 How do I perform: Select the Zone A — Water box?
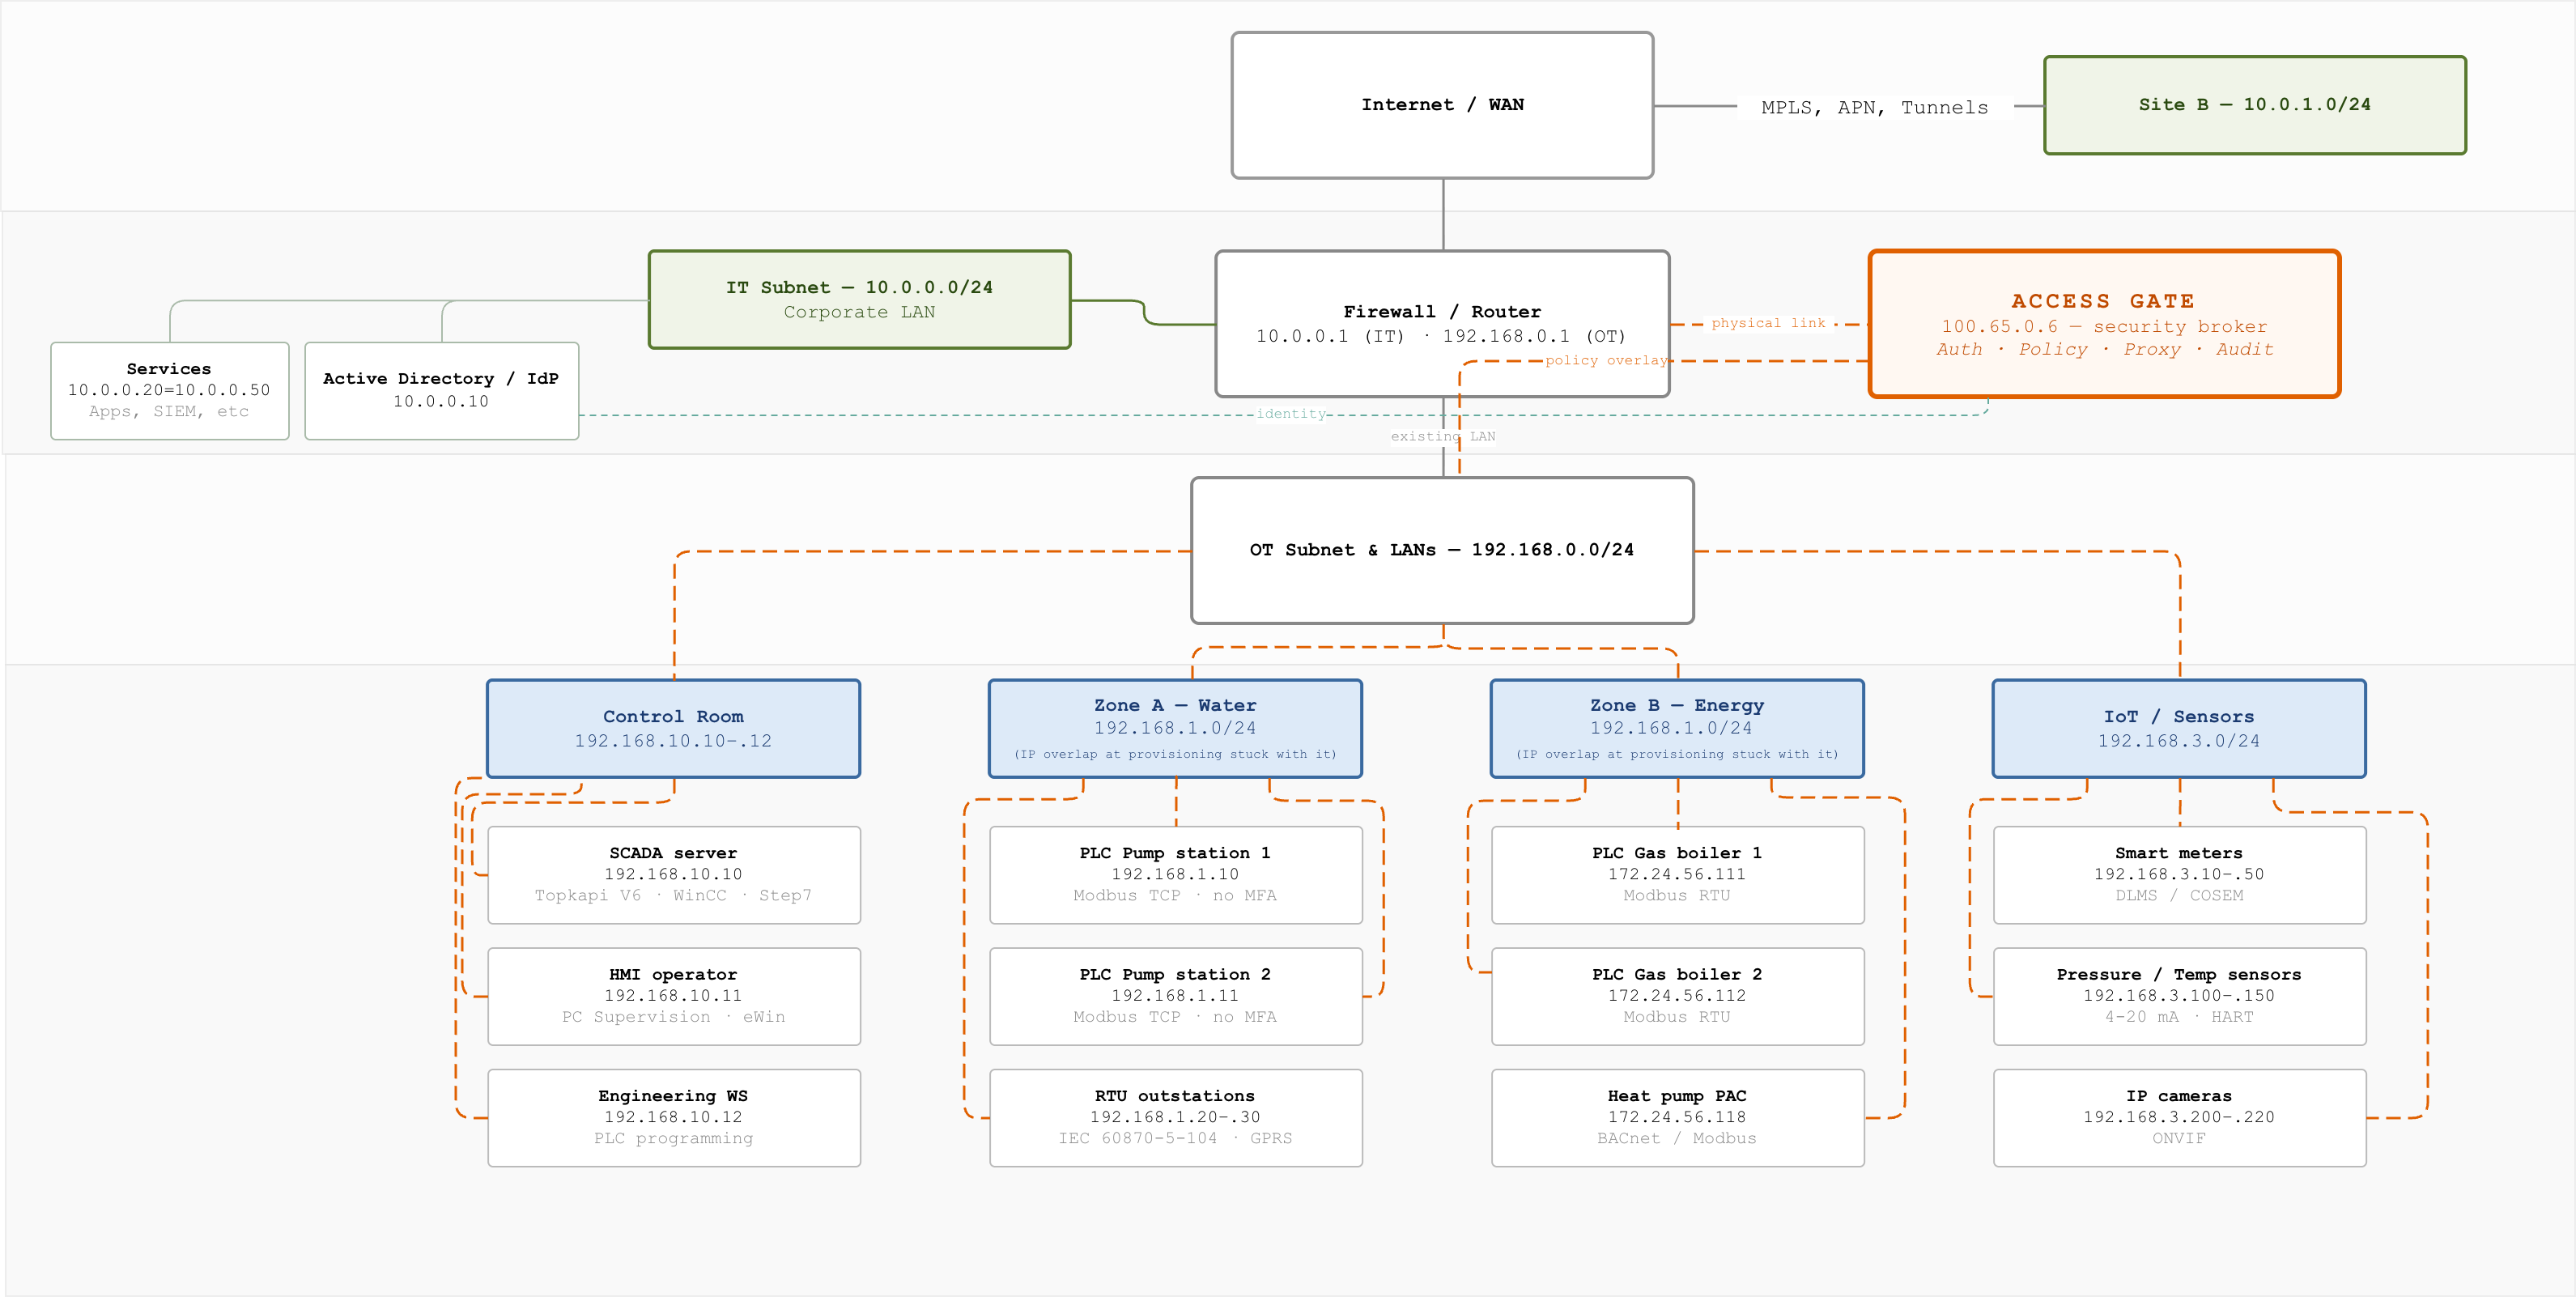1175,728
